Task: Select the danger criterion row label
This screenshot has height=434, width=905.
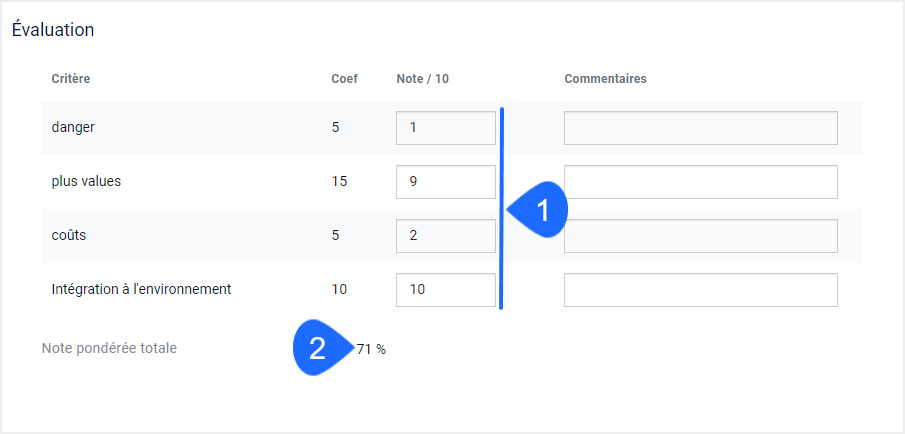Action: (x=73, y=128)
